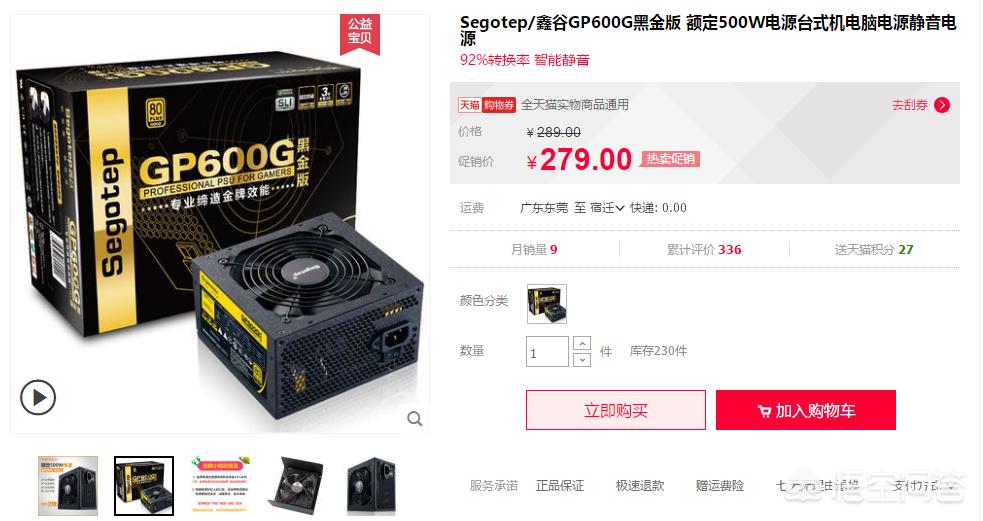Click the 公益宝贝 ribbon badge
The image size is (983, 521).
tap(360, 32)
